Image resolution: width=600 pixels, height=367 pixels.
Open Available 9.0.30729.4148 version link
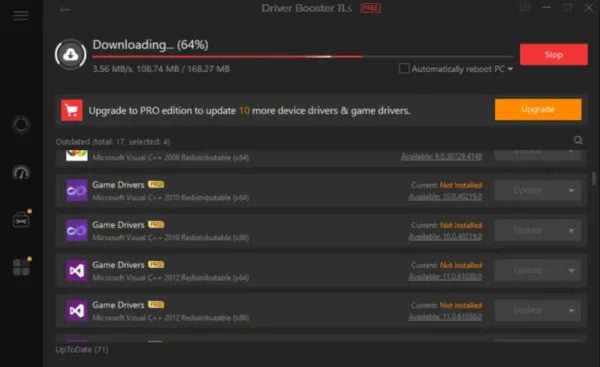tap(441, 157)
